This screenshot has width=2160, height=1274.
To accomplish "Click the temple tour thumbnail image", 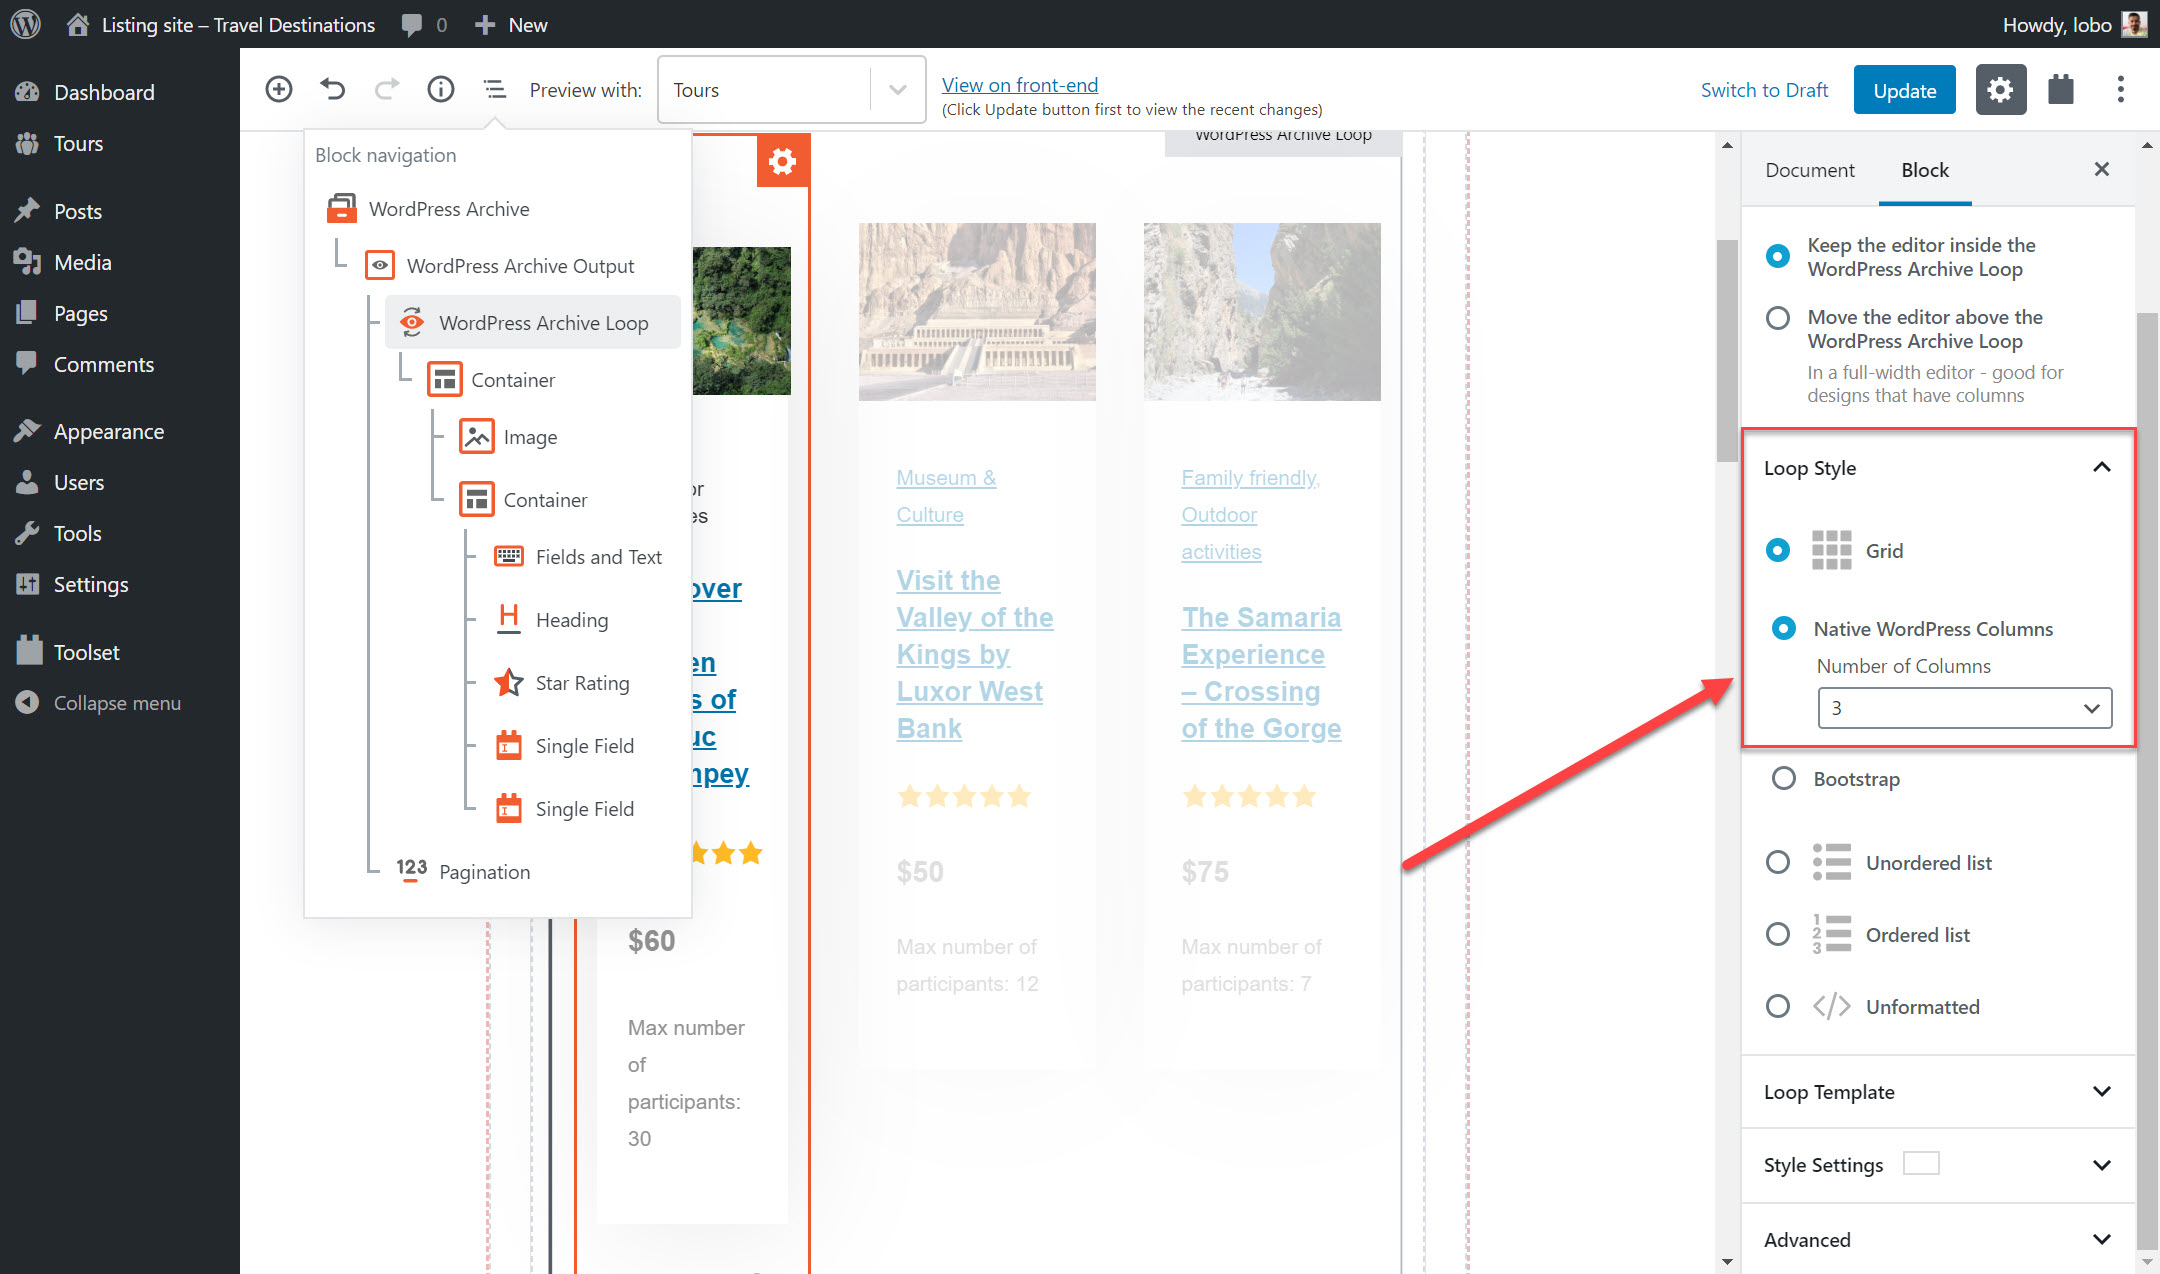I will point(977,312).
